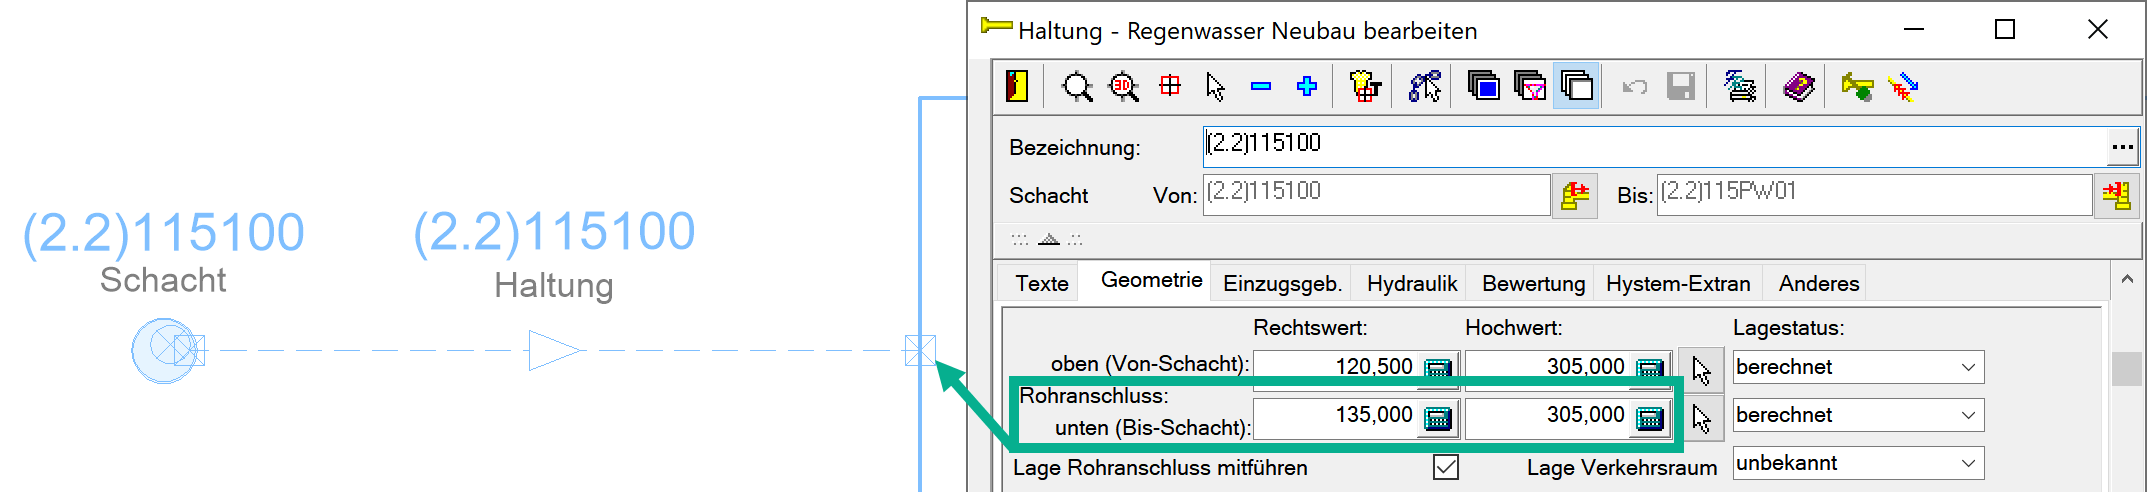2147x492 pixels.
Task: Switch to the Hydraulik tab
Action: pyautogui.click(x=1411, y=284)
